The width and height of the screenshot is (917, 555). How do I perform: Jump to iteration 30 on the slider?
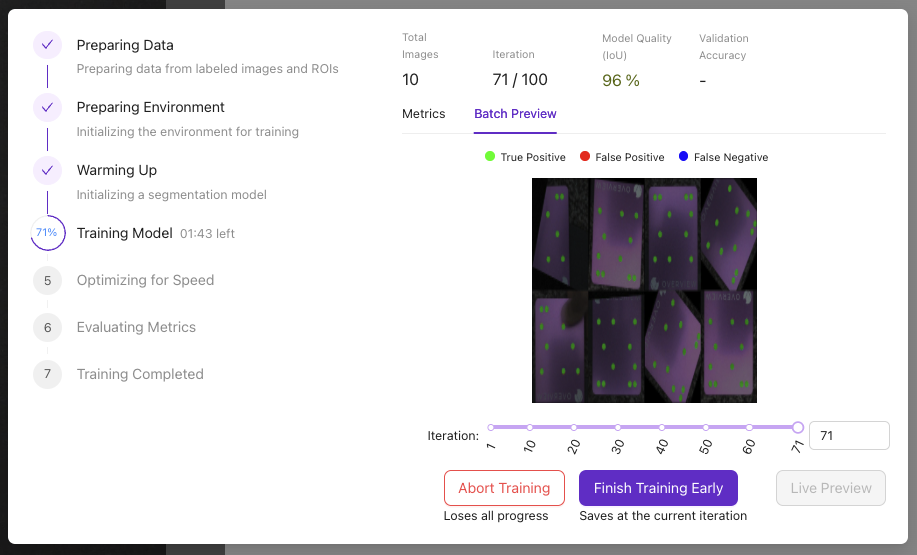618,427
